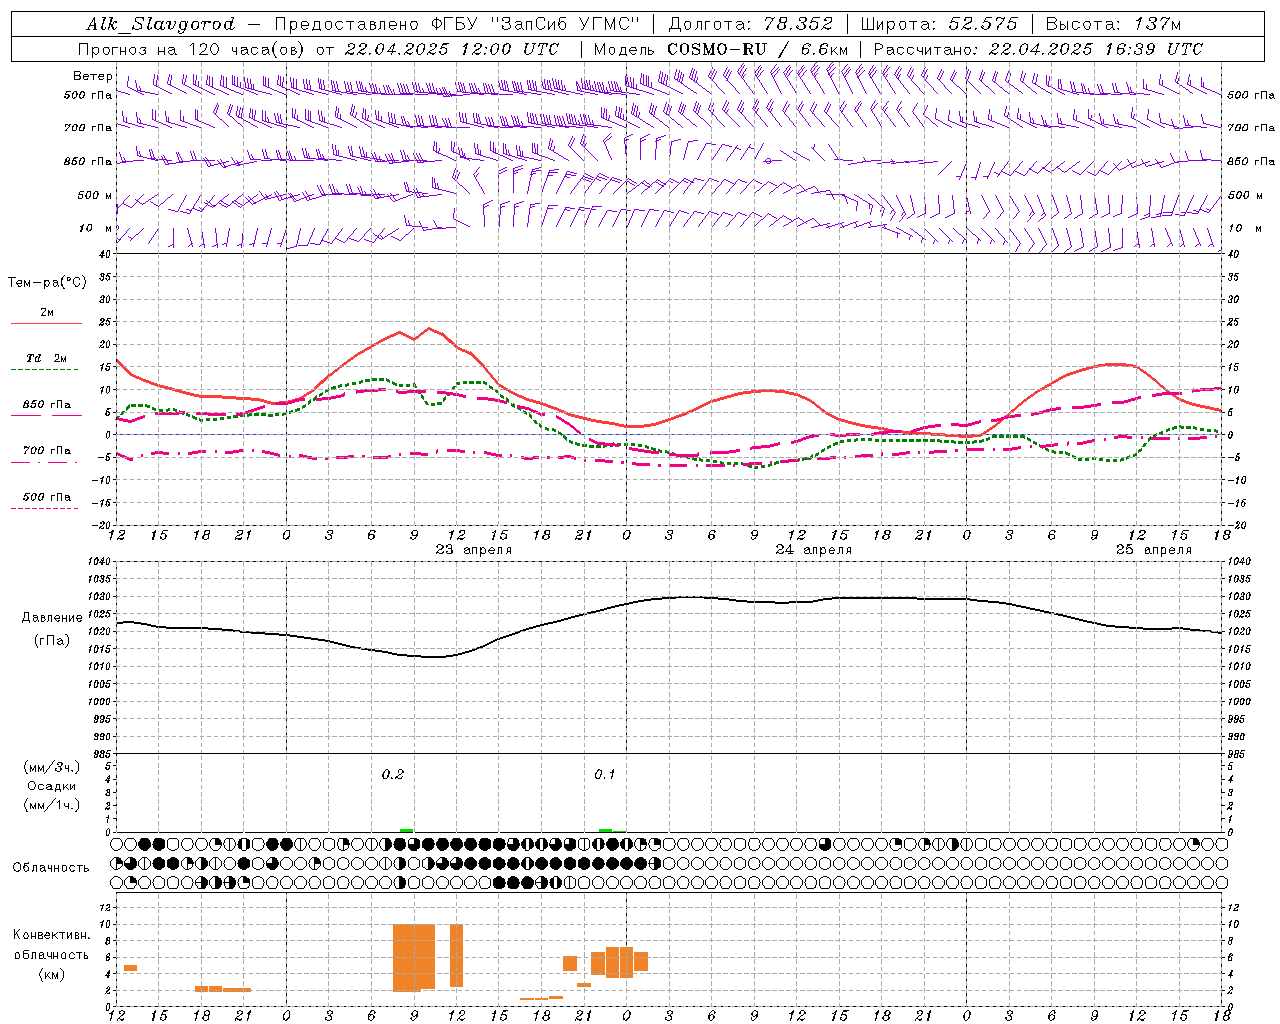Click the longitude value Долгота: 78.352
This screenshot has height=1024, width=1280.
click(x=749, y=24)
